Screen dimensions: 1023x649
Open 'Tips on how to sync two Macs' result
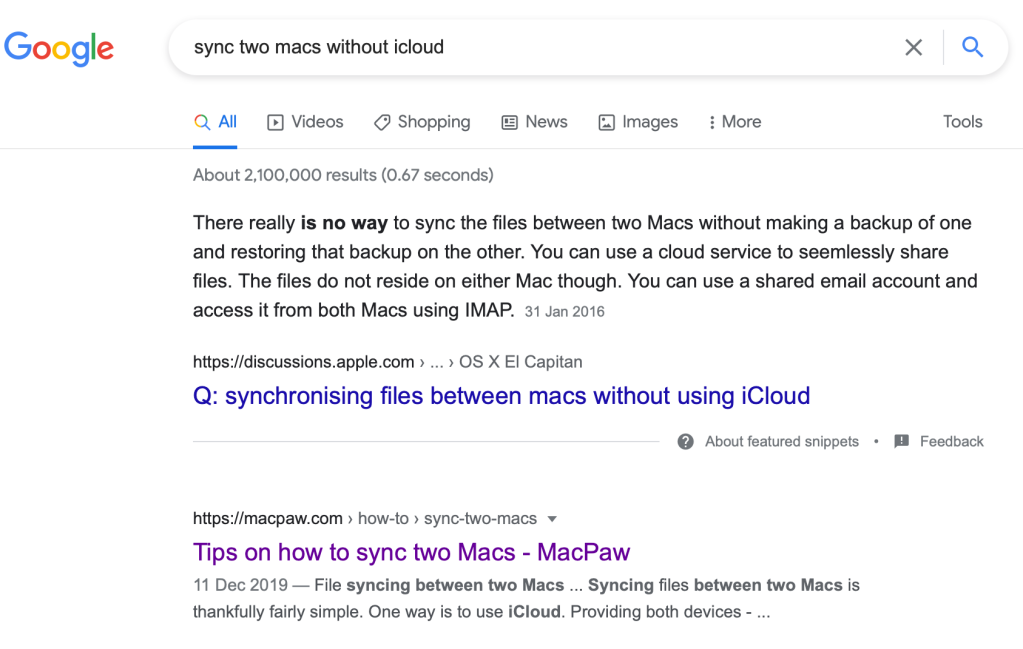(411, 552)
